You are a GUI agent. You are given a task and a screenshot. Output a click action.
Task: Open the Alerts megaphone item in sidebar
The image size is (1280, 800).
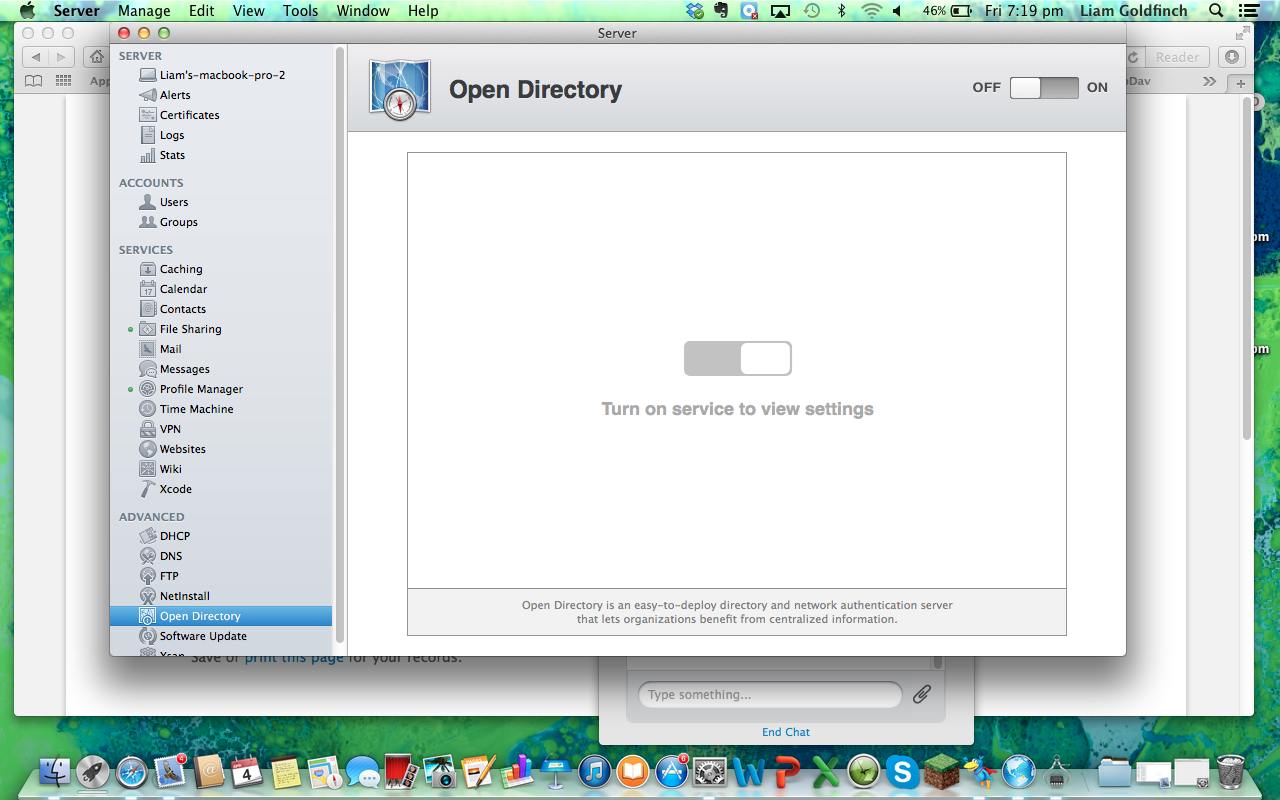[x=148, y=95]
